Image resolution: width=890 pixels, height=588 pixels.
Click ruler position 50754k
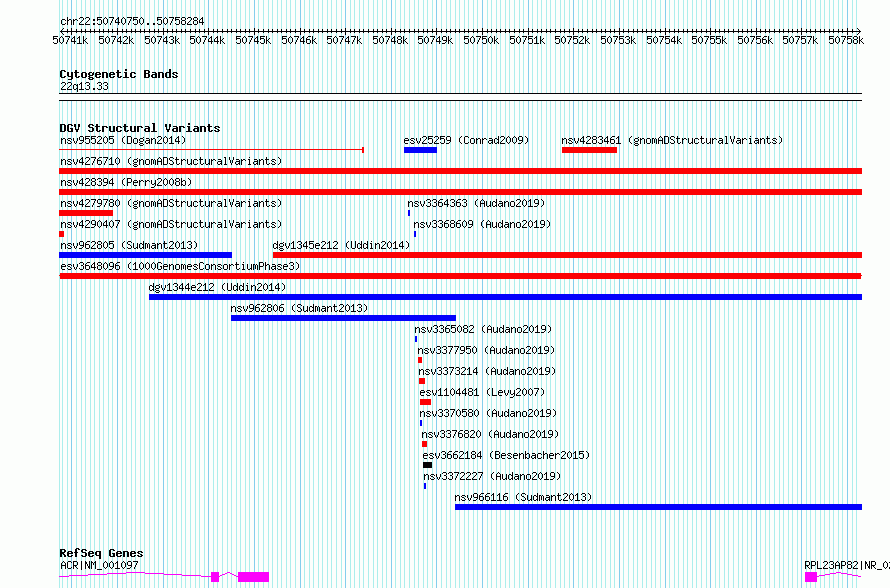(664, 40)
